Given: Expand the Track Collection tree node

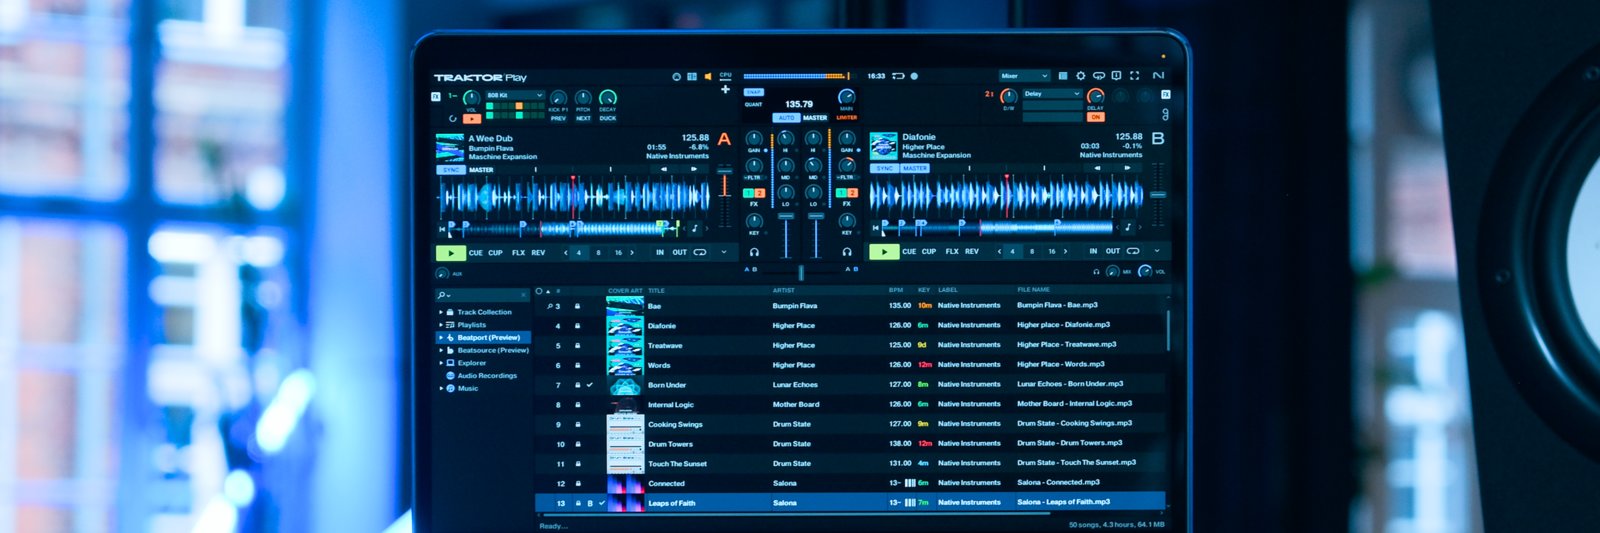Looking at the screenshot, I should click(x=441, y=312).
